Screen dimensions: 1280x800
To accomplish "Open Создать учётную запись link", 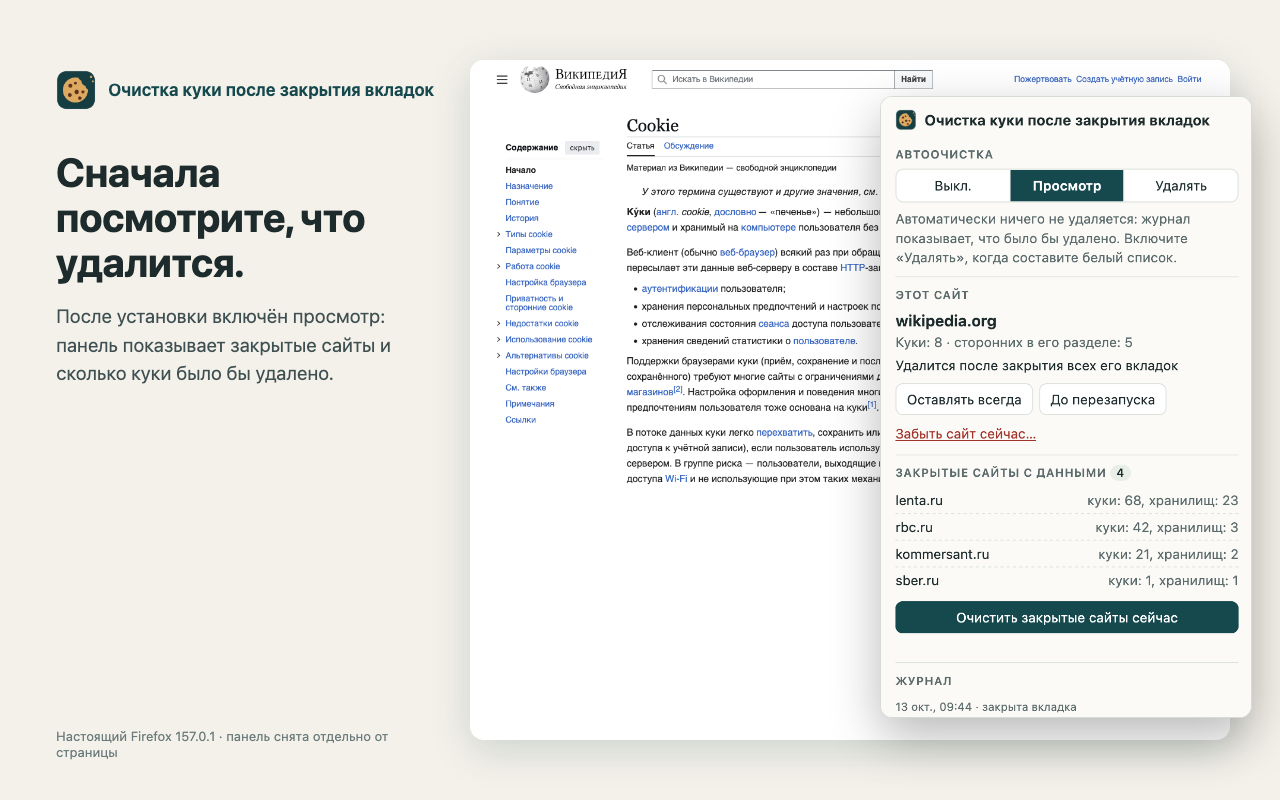I will [x=1125, y=79].
